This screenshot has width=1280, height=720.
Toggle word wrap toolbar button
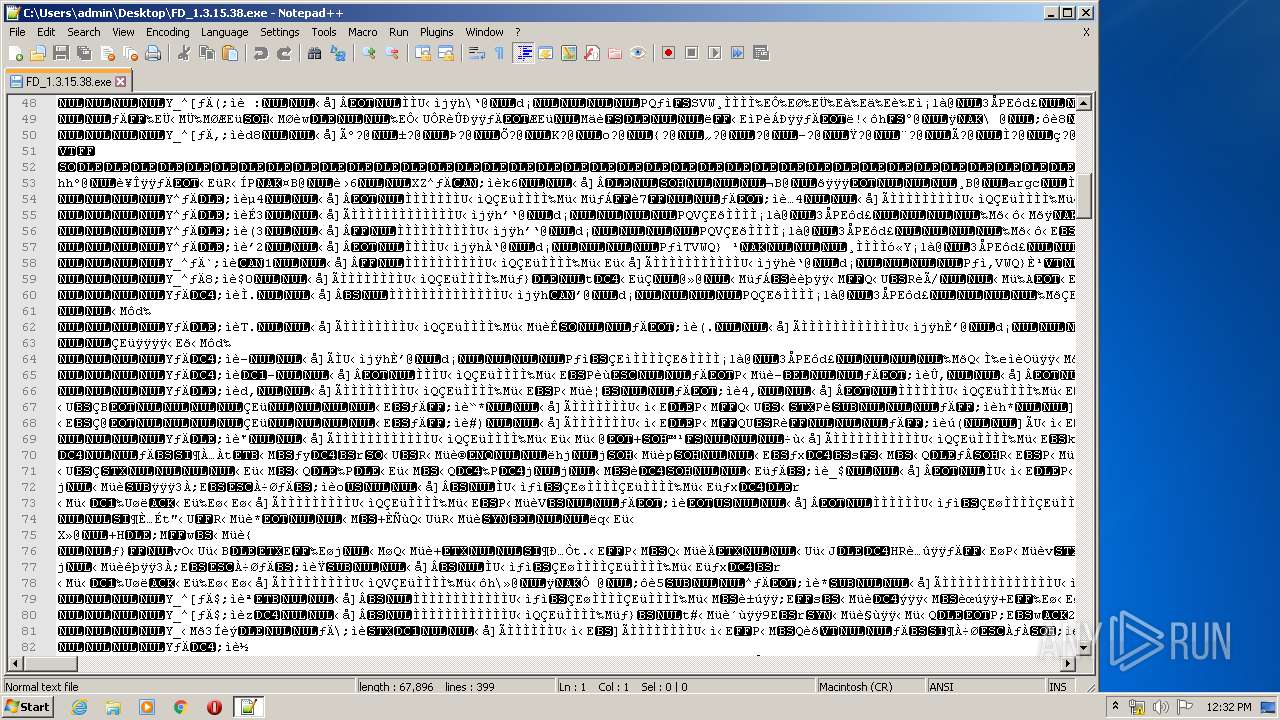(x=476, y=53)
